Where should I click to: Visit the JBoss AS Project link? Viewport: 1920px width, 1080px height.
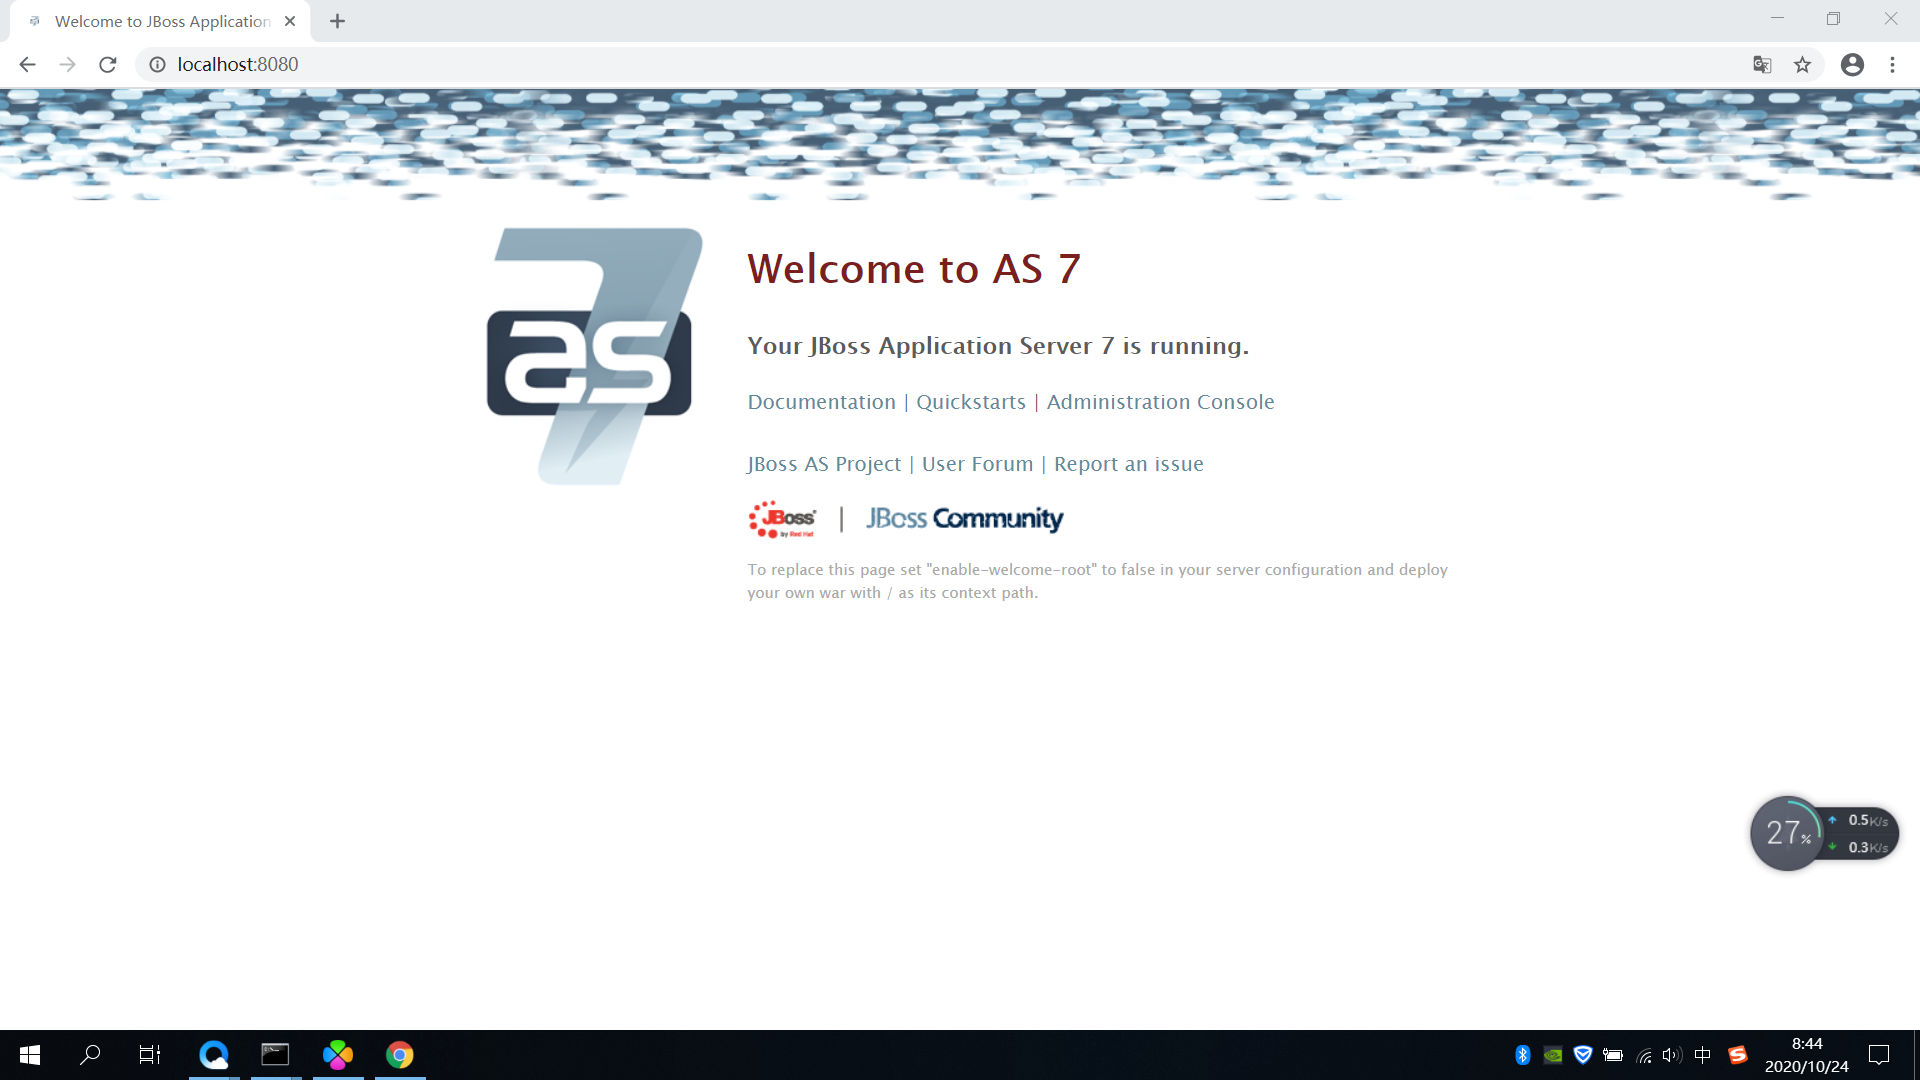[x=823, y=464]
